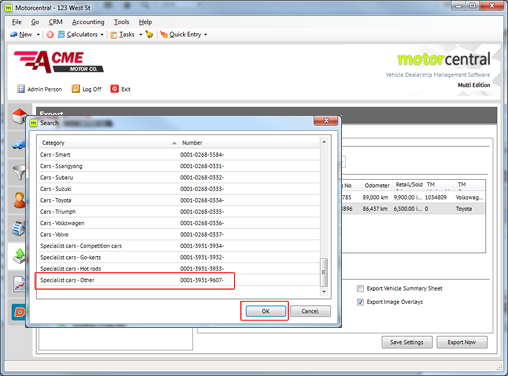Screen dimensions: 508x376
Task: Sort by the Category column header
Action: (x=108, y=143)
